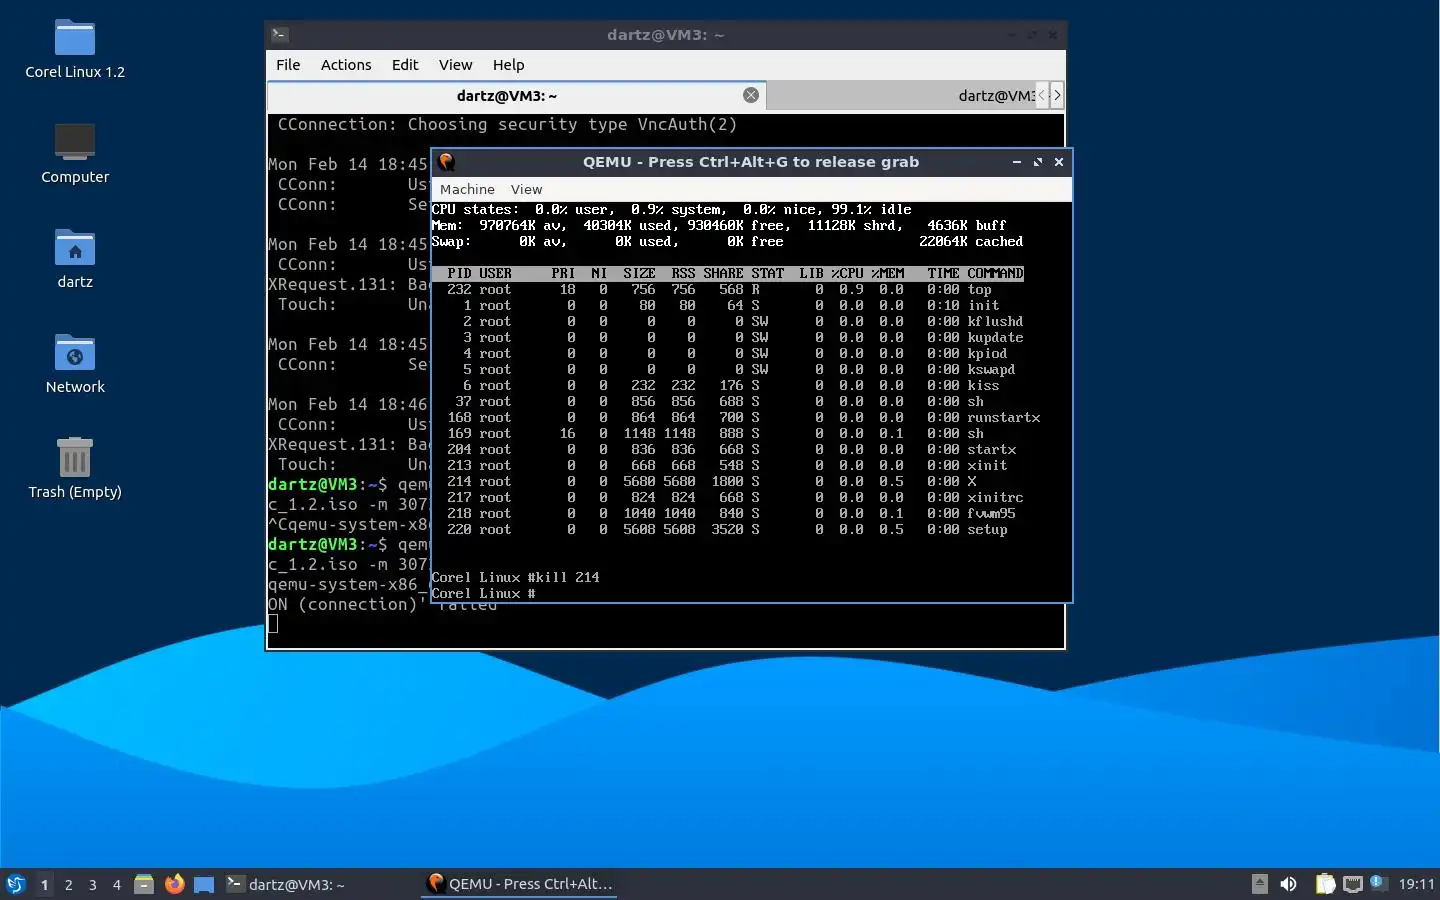Launch the file manager from the panel
Viewport: 1440px width, 900px height.
click(x=144, y=884)
